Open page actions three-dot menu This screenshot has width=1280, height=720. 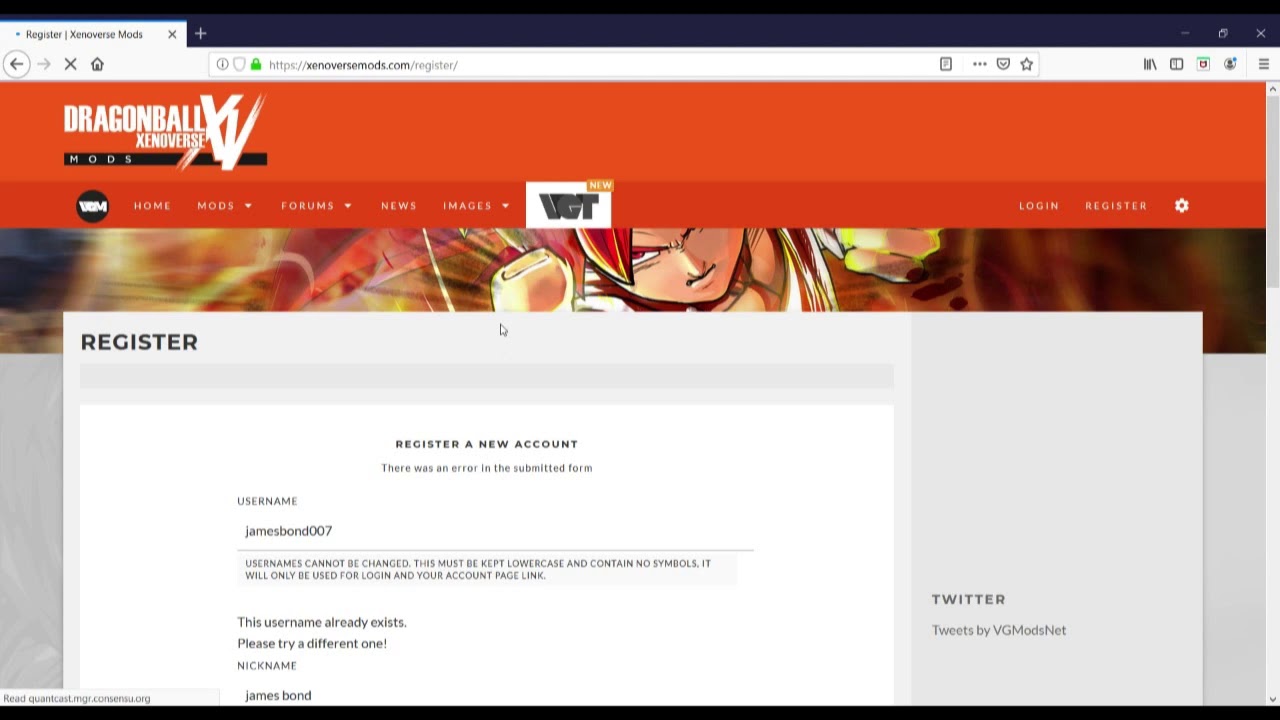click(x=980, y=64)
